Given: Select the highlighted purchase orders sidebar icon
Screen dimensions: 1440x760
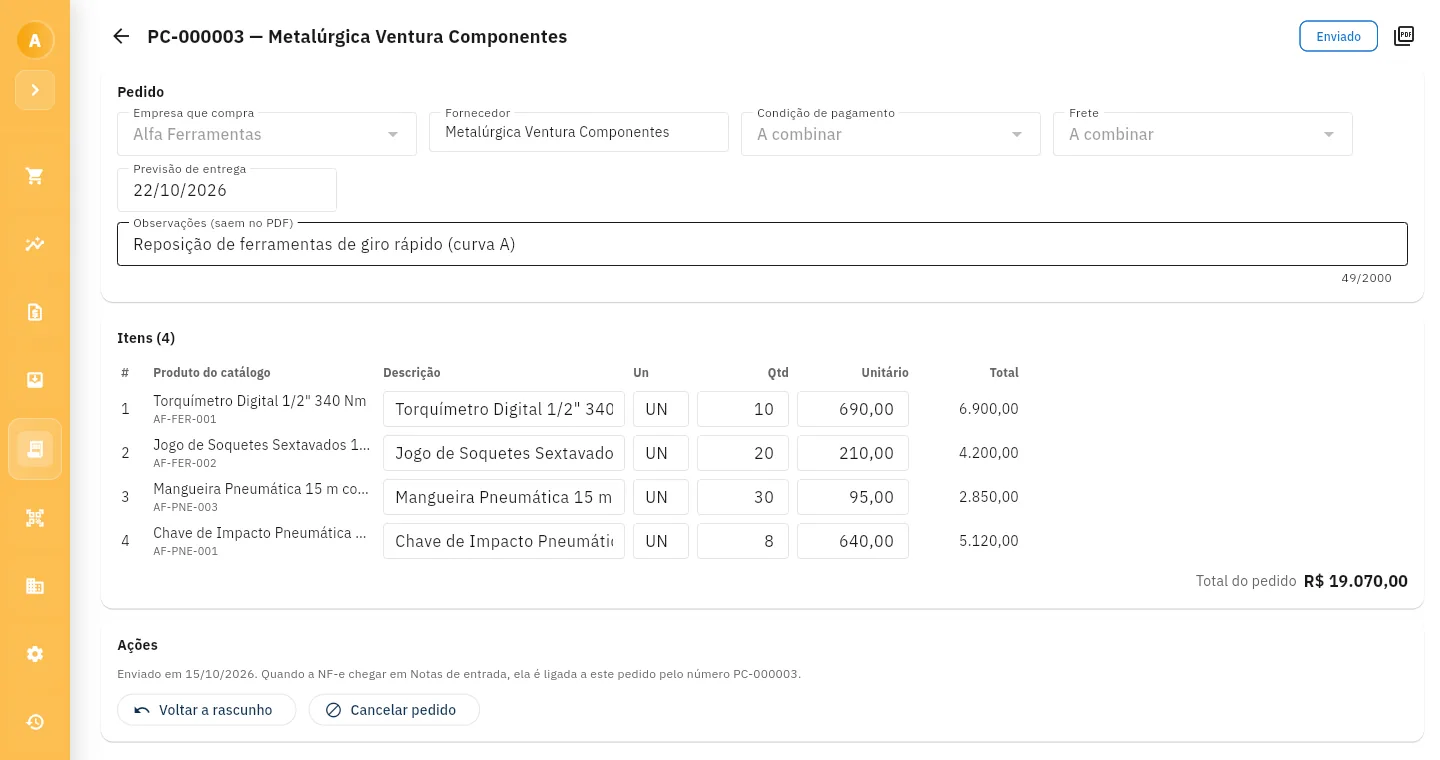Looking at the screenshot, I should pos(35,449).
